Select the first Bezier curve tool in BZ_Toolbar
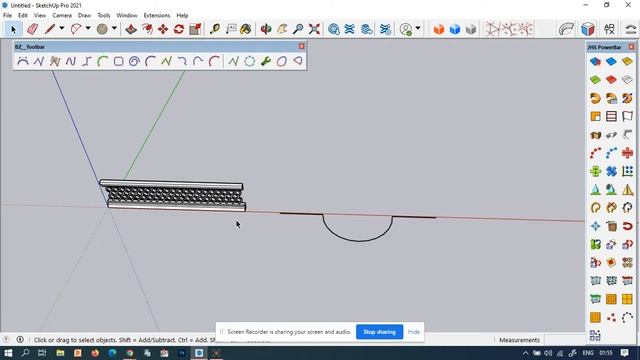Screen dimensions: 640x360 pyautogui.click(x=23, y=61)
